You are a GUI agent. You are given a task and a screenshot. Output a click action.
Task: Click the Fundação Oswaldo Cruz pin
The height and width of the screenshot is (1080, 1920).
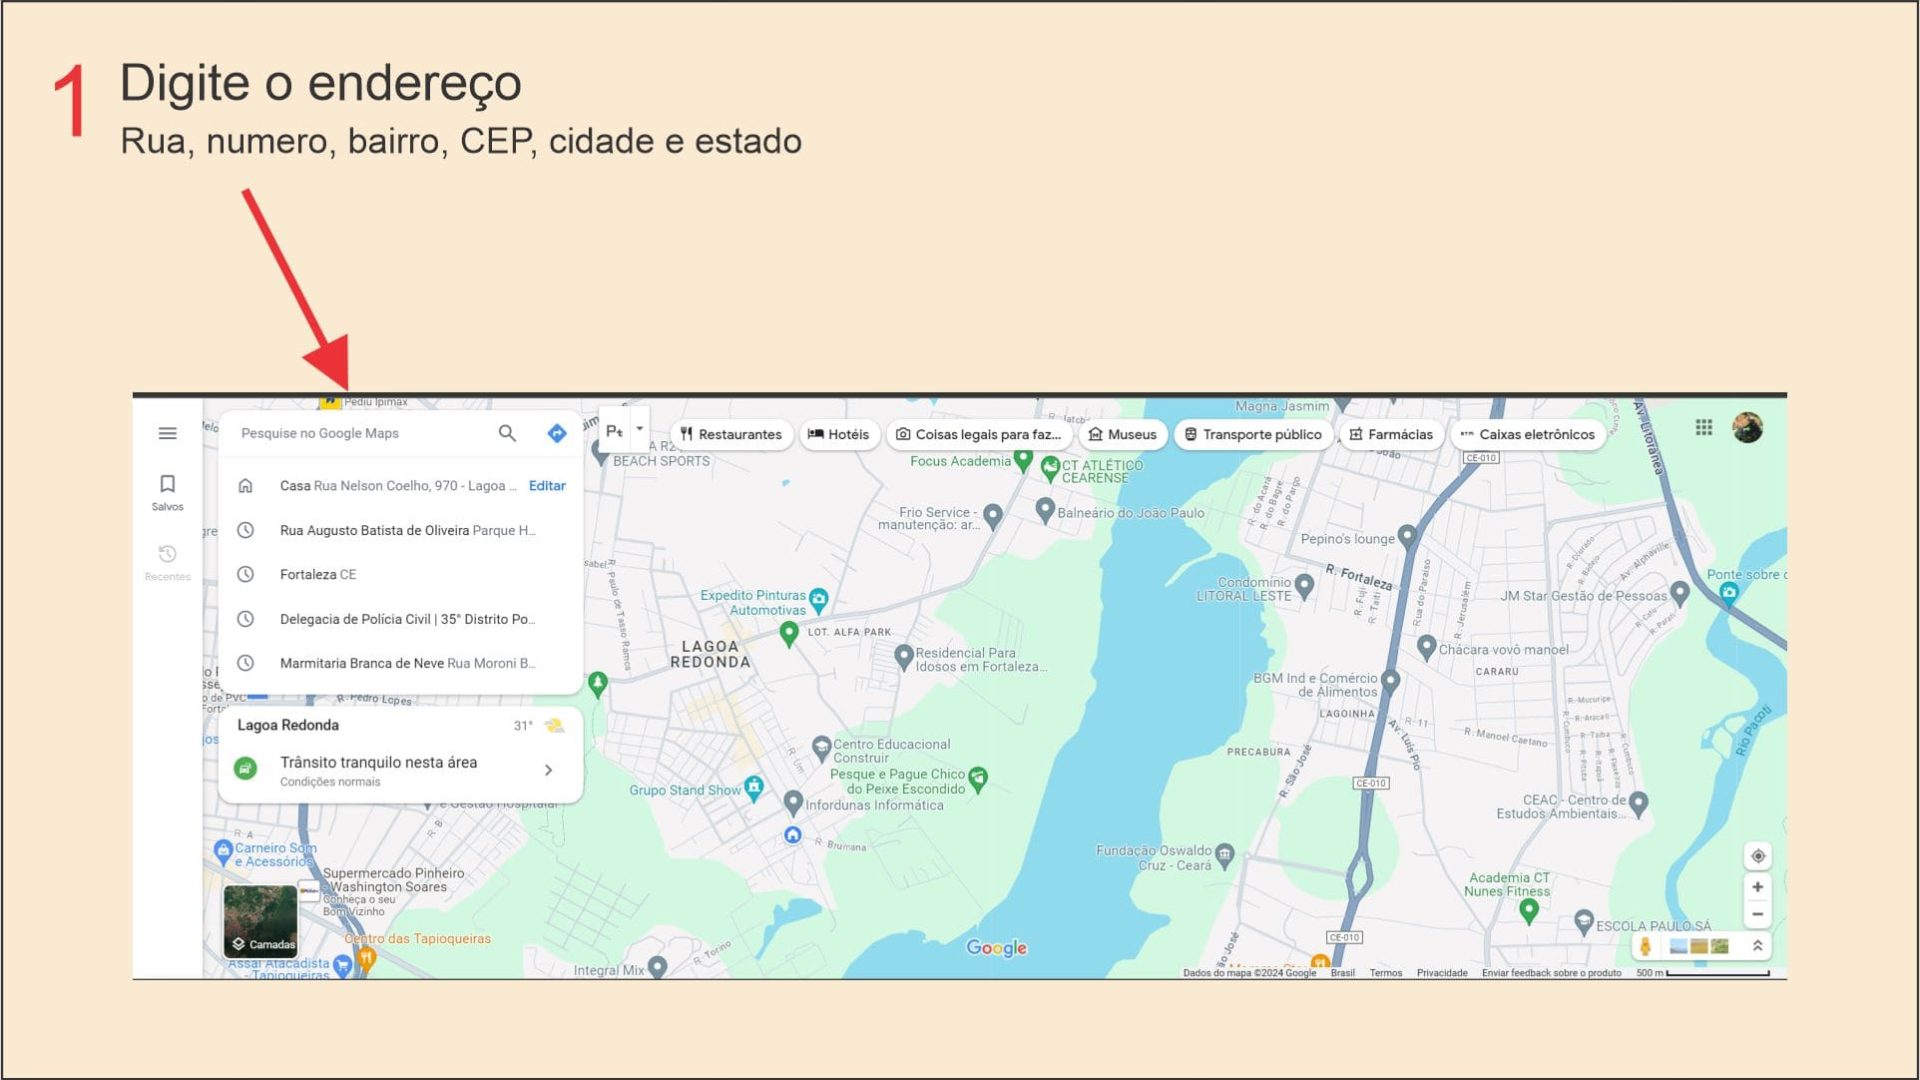pyautogui.click(x=1225, y=855)
